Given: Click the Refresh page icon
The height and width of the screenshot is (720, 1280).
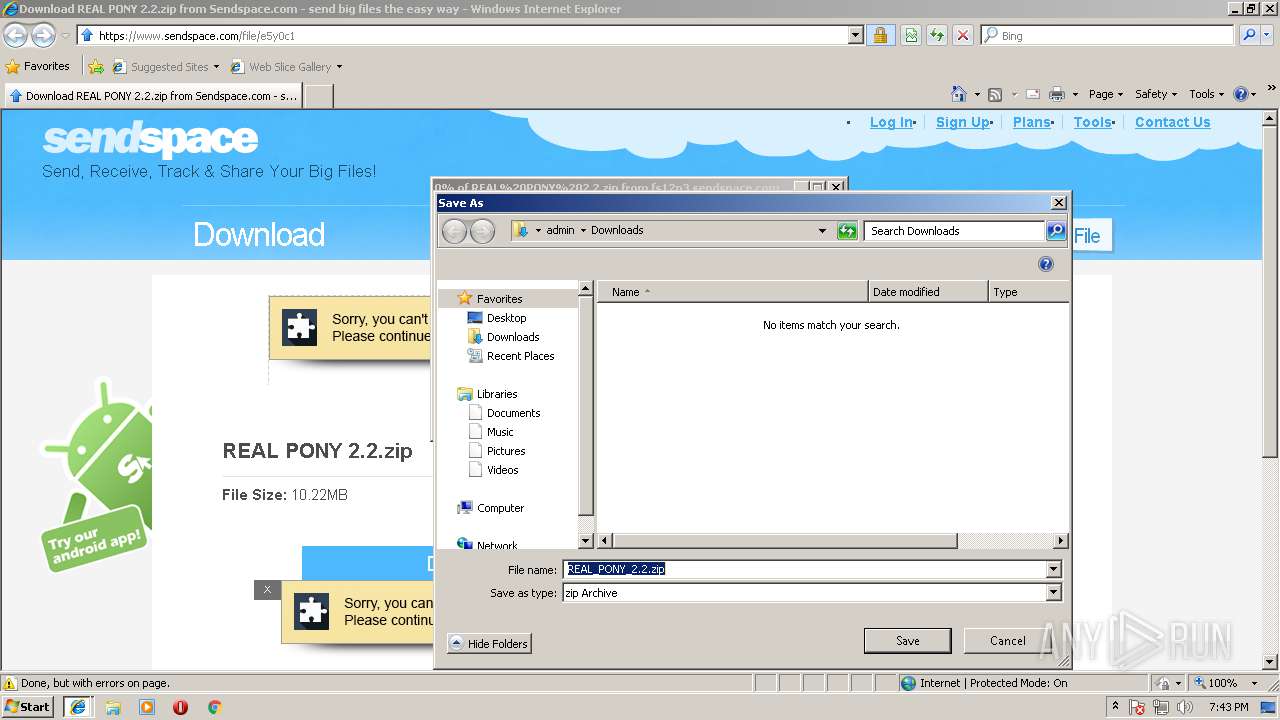Looking at the screenshot, I should 936,35.
